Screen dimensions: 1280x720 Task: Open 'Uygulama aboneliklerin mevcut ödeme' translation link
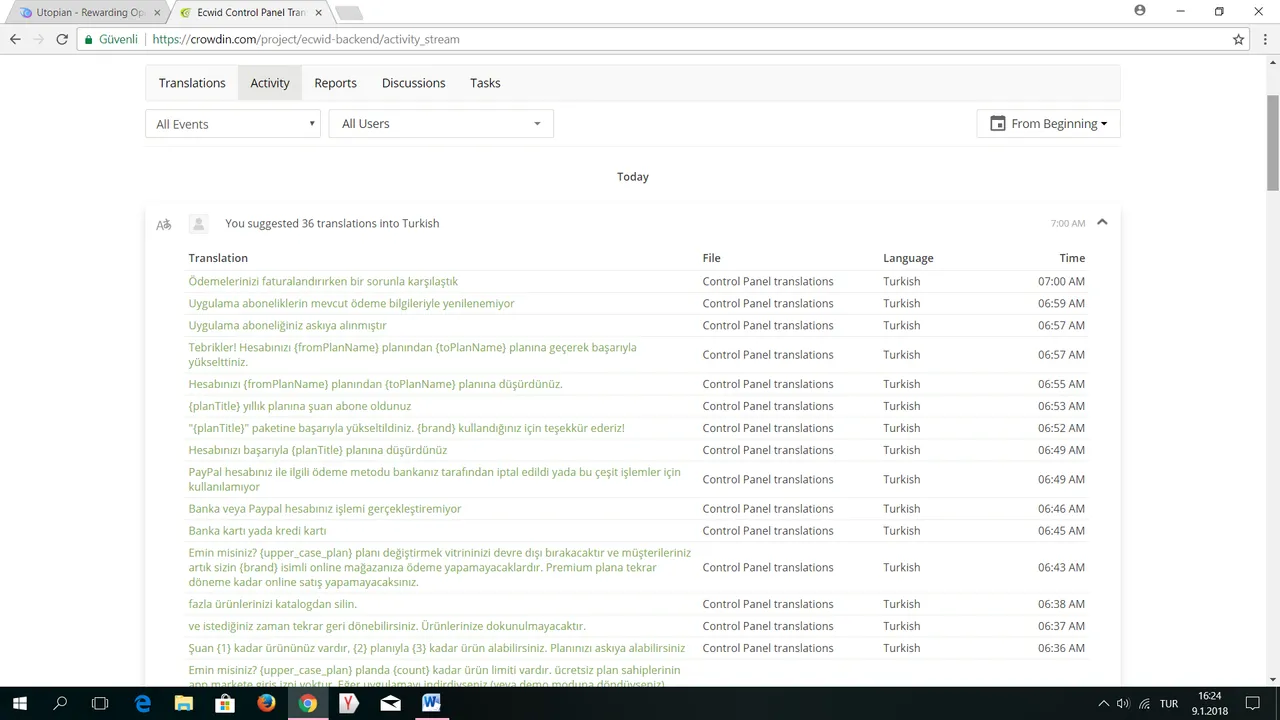click(352, 303)
